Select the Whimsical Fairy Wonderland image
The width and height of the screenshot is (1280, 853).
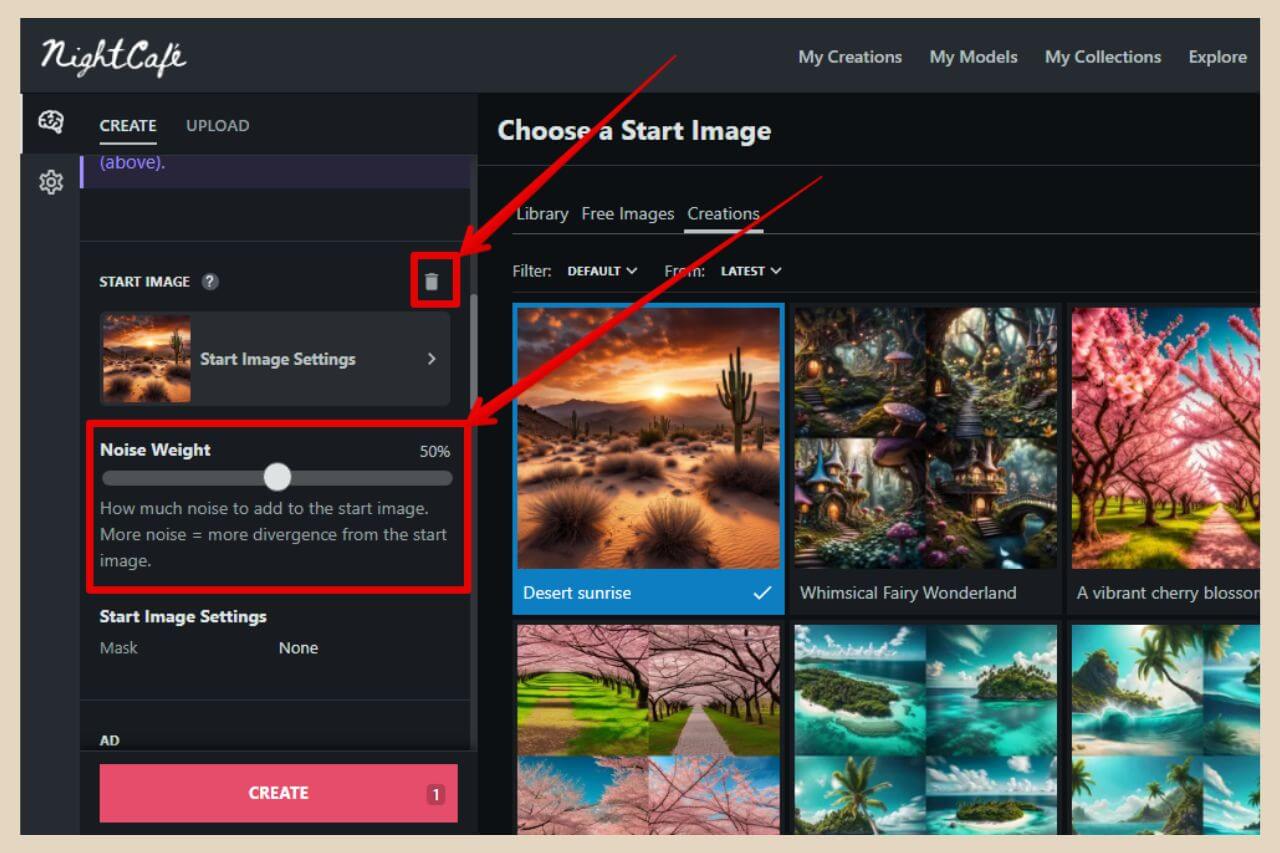click(925, 440)
